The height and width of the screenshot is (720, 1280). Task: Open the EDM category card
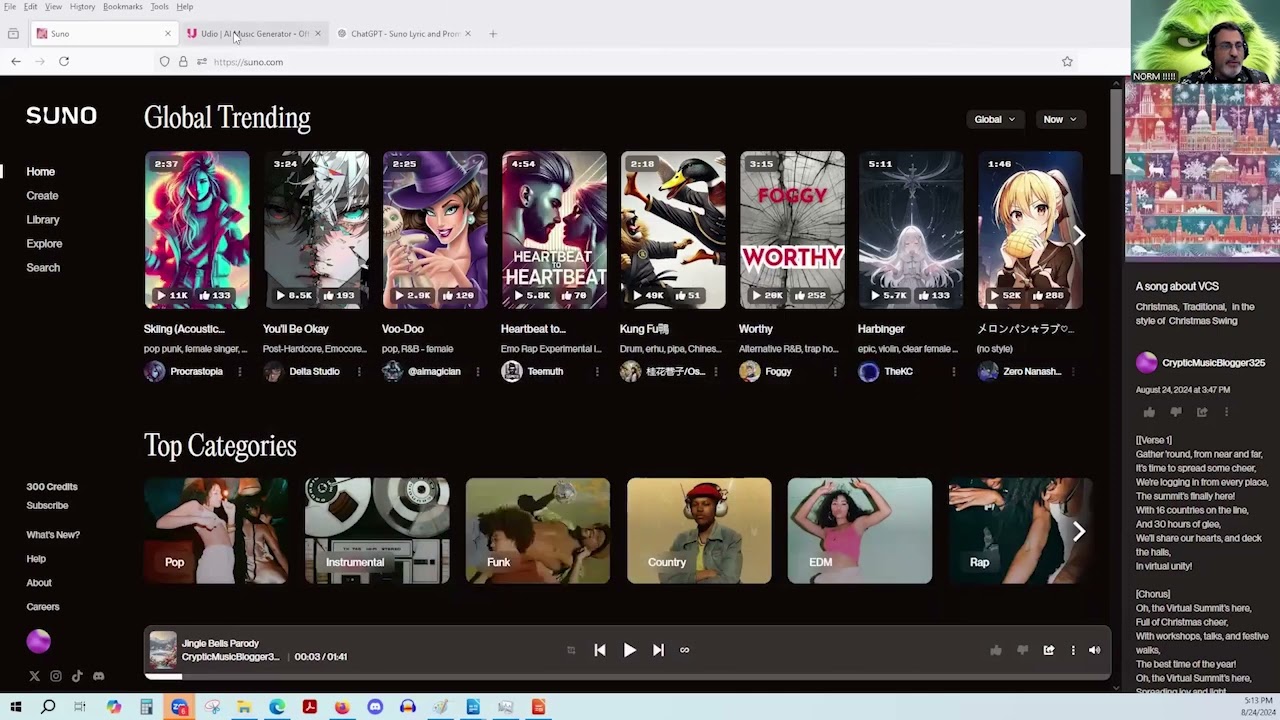tap(860, 531)
